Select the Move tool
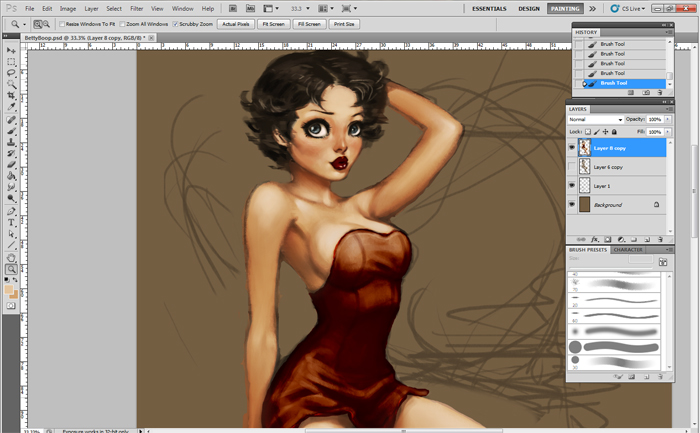Image resolution: width=700 pixels, height=433 pixels. [11, 50]
